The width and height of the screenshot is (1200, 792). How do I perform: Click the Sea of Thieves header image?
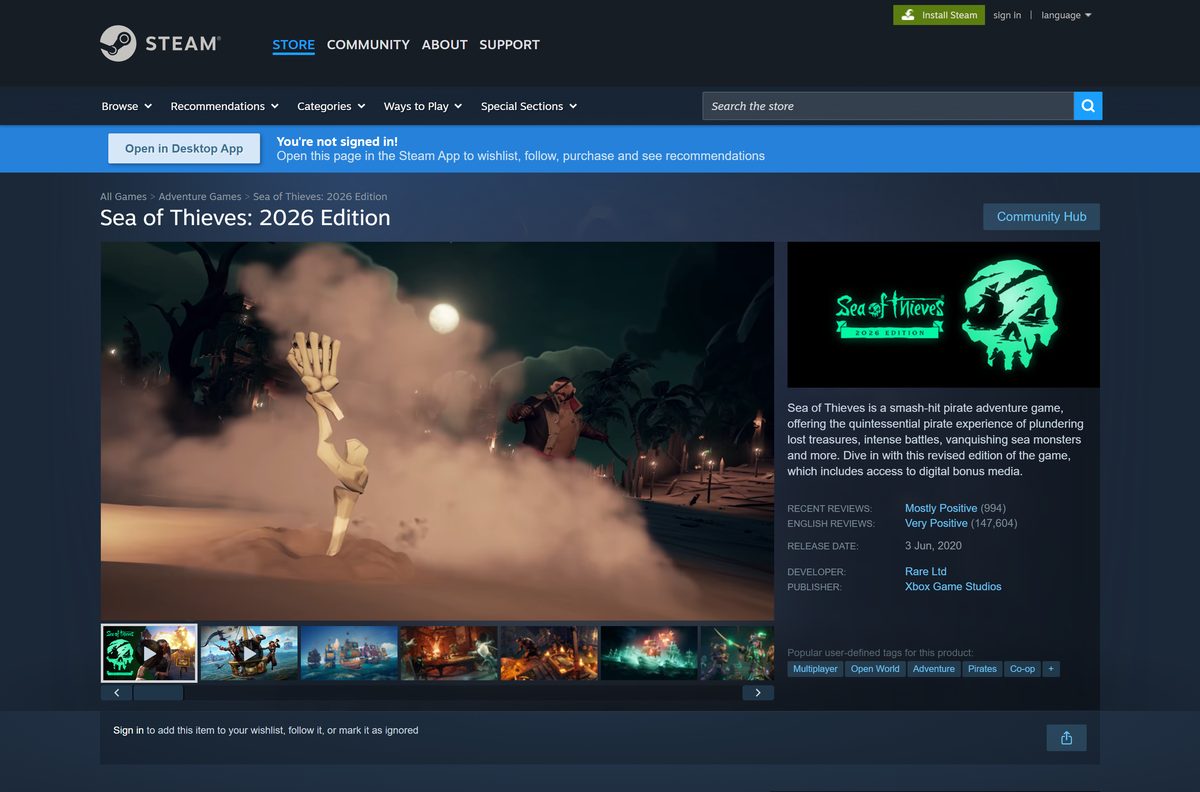pyautogui.click(x=943, y=315)
